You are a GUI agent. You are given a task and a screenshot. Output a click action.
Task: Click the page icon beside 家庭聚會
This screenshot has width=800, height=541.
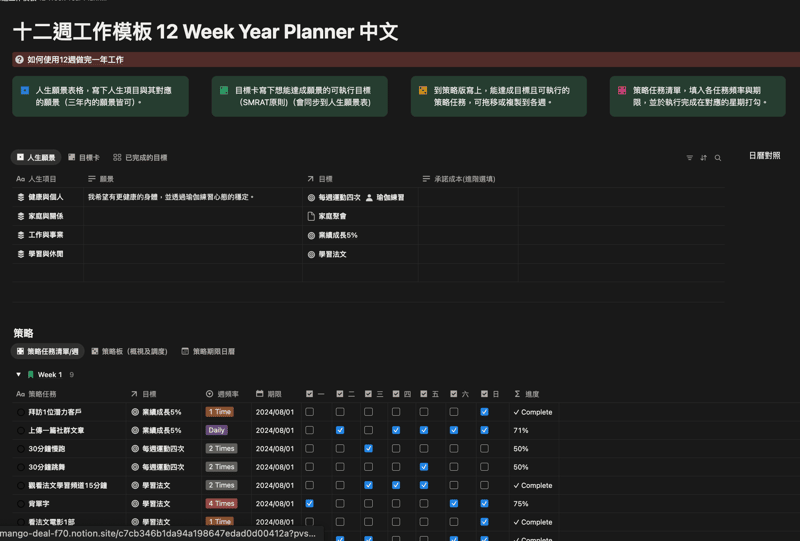311,216
